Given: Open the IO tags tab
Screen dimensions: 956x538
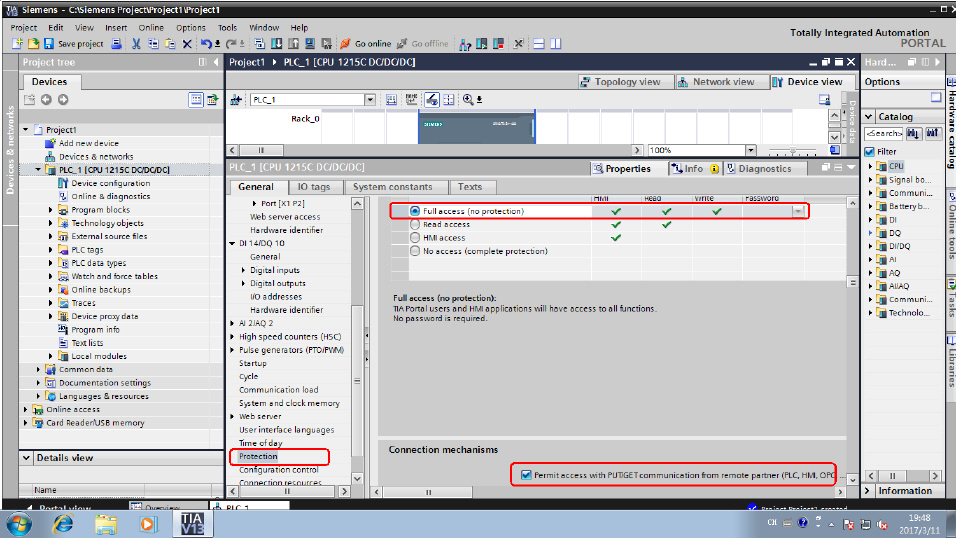Looking at the screenshot, I should pos(313,187).
